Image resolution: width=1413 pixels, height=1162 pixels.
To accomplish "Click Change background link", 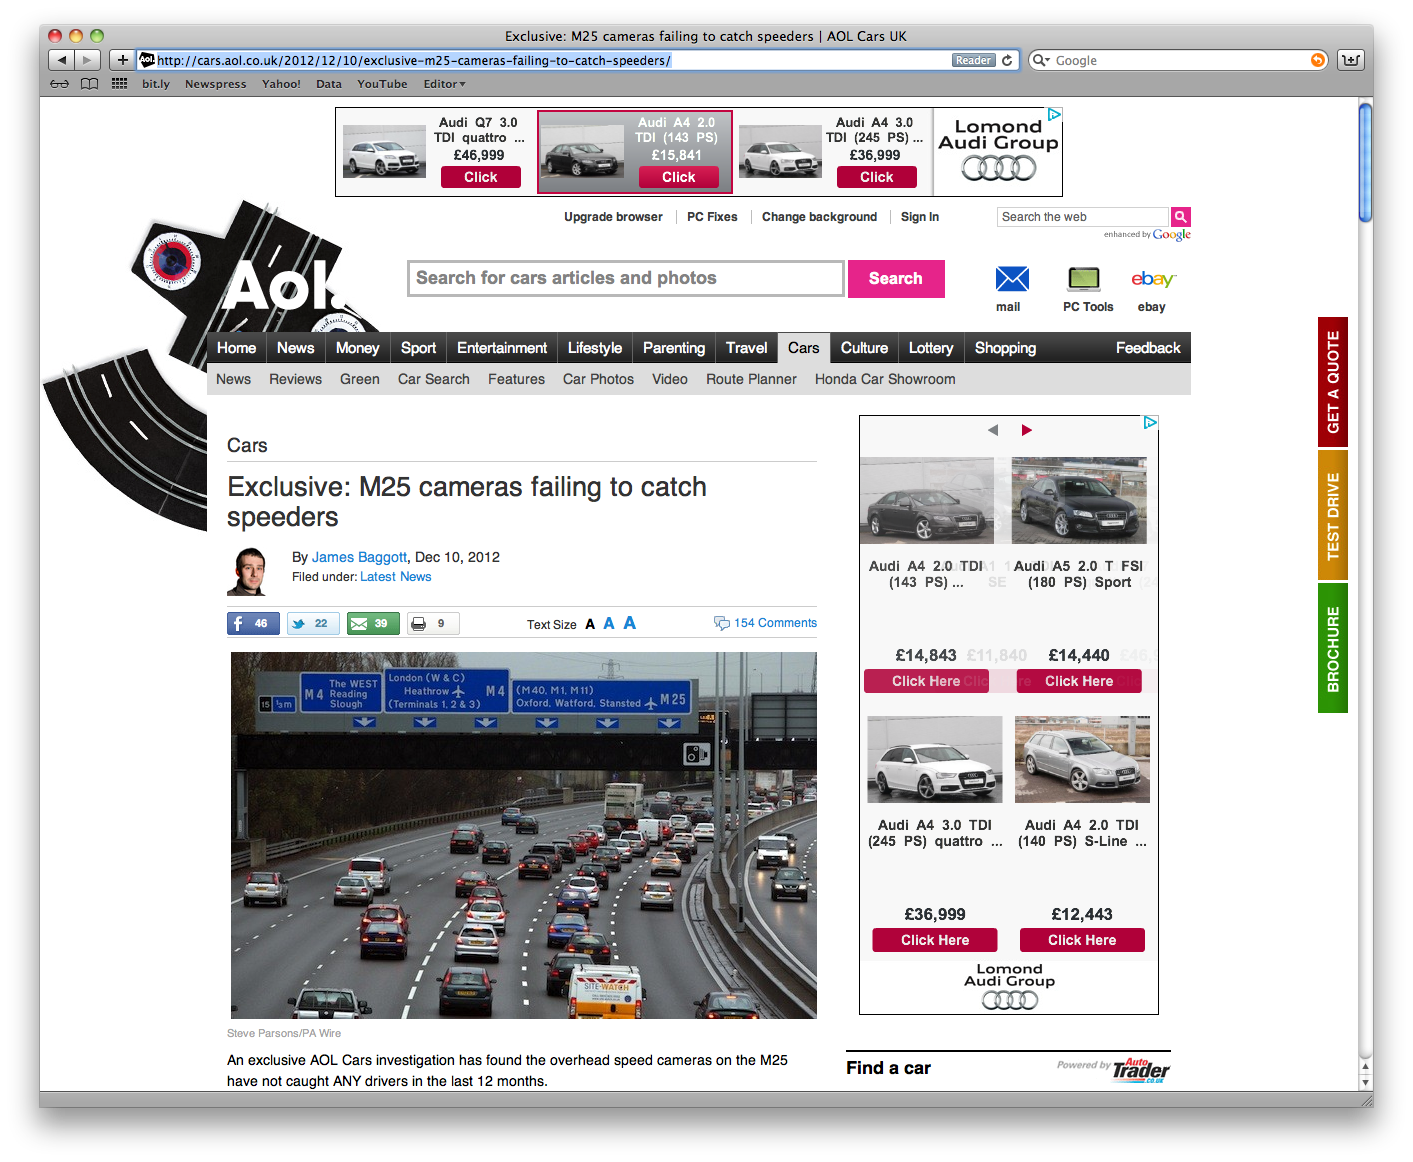I will [x=819, y=217].
